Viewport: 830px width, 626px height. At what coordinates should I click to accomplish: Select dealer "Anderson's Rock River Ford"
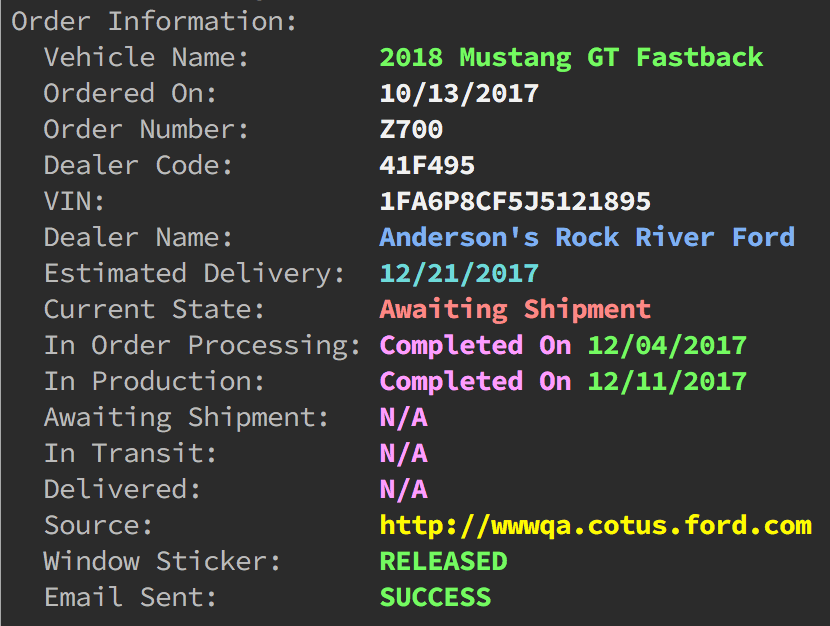588,237
